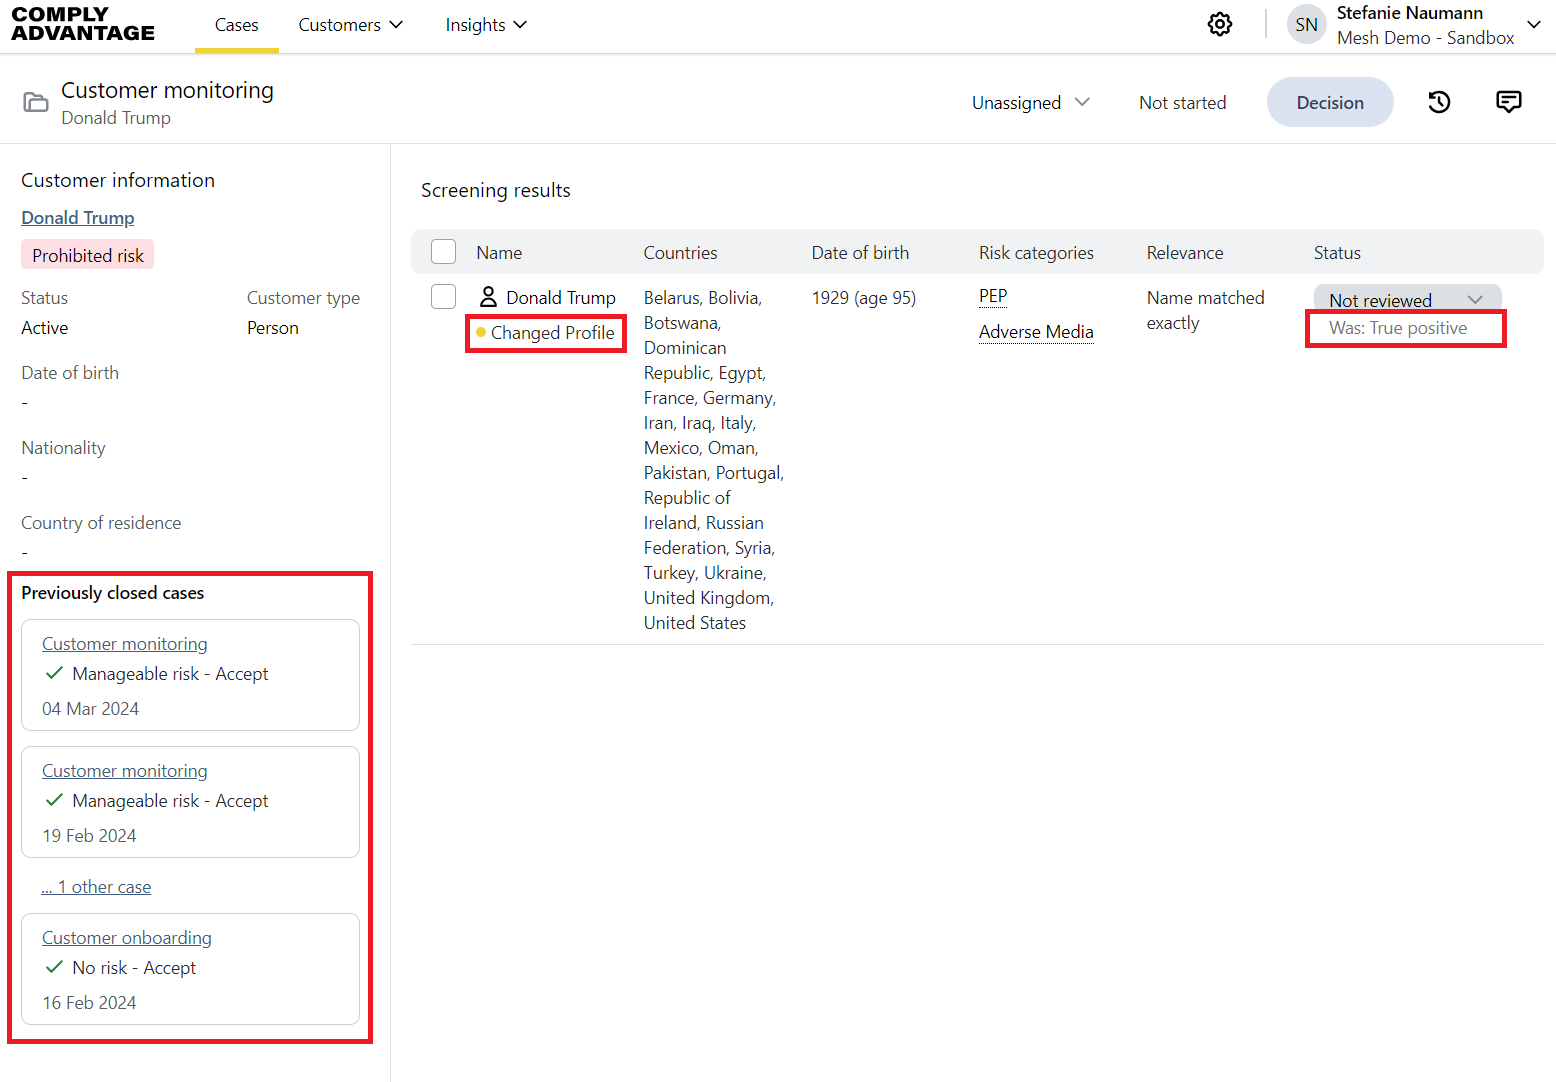Open the case history clock icon
Image resolution: width=1556 pixels, height=1082 pixels.
coord(1439,102)
